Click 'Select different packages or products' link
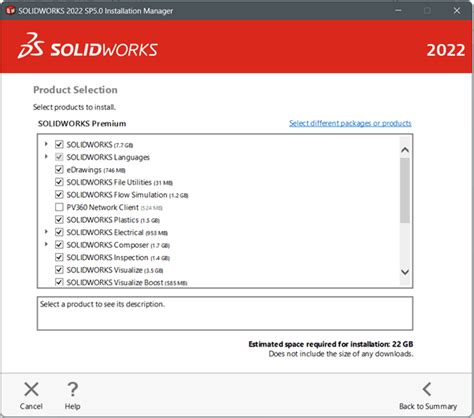474x418 pixels. coord(350,123)
